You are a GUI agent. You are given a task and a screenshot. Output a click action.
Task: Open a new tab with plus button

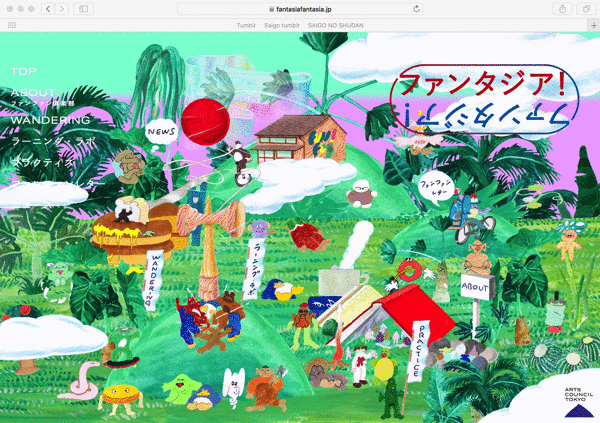point(594,25)
